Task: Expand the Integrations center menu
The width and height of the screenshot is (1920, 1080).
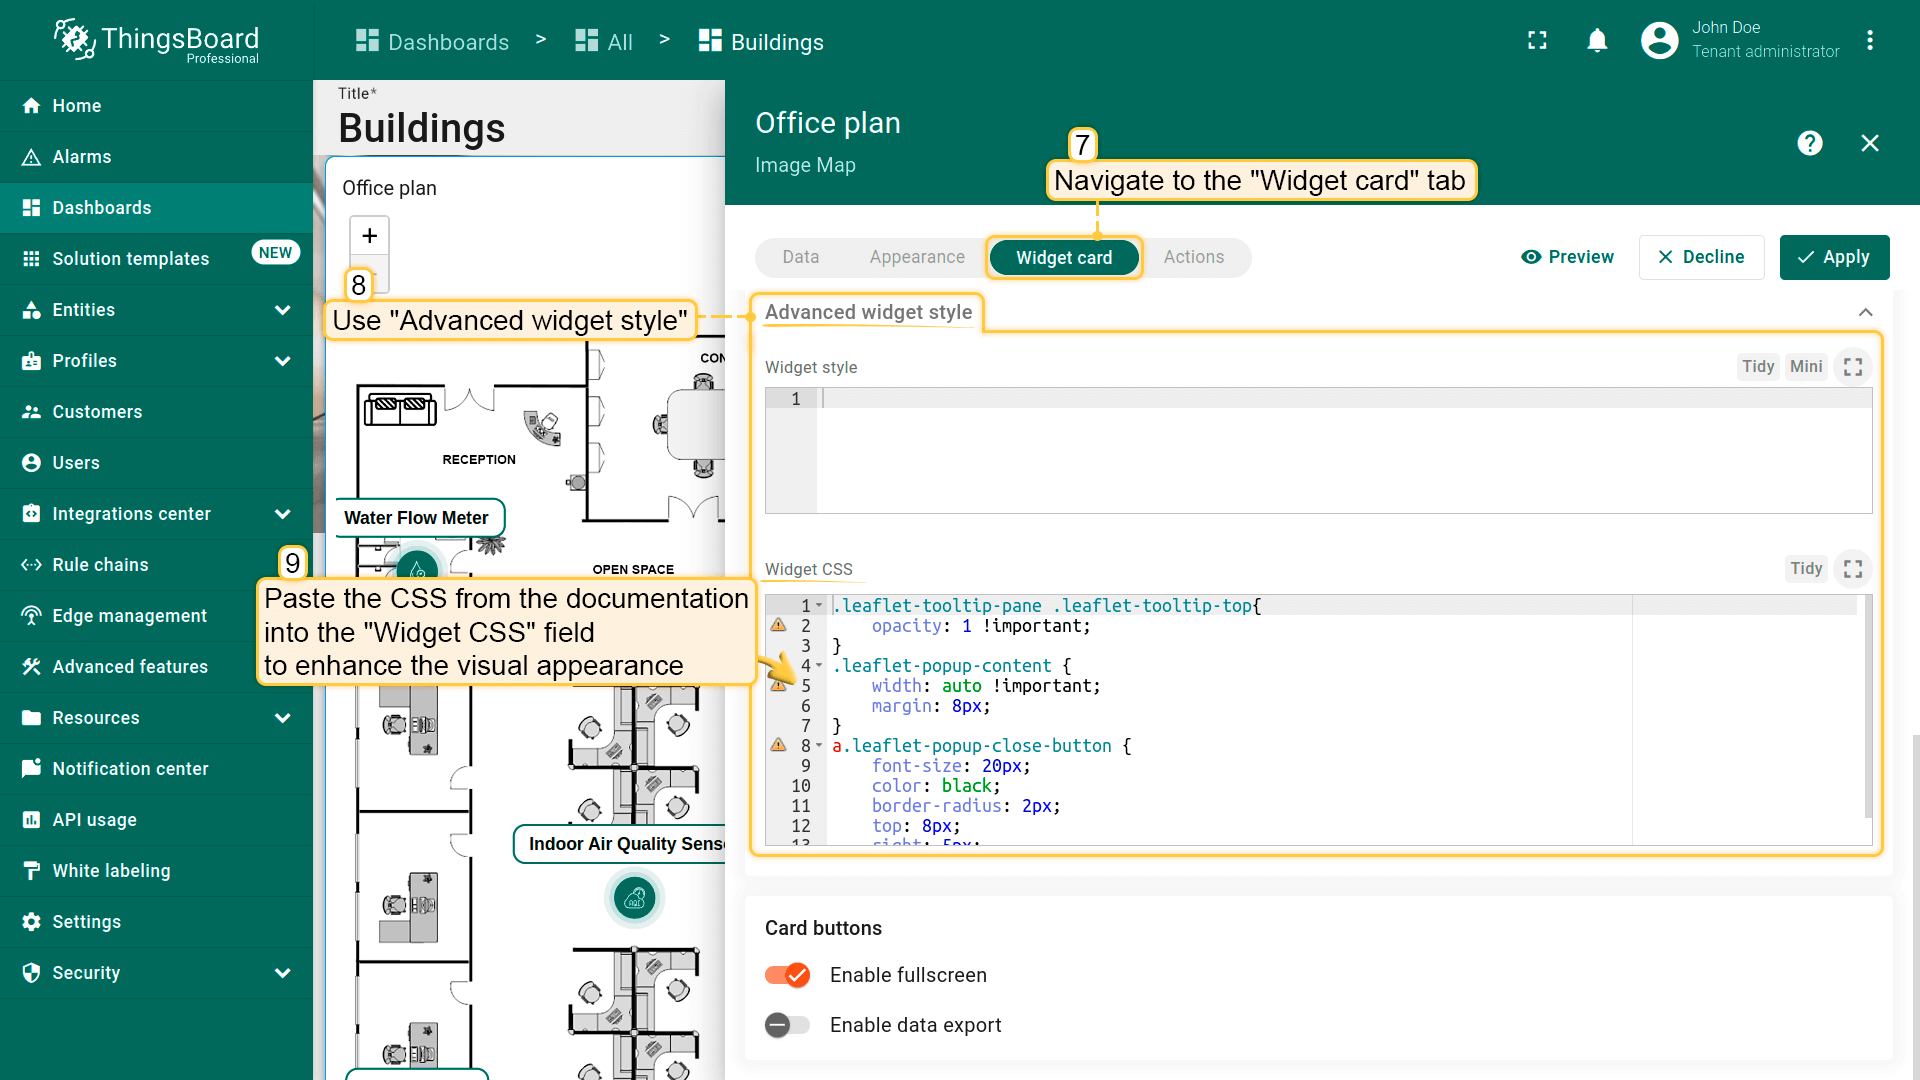Action: [282, 514]
